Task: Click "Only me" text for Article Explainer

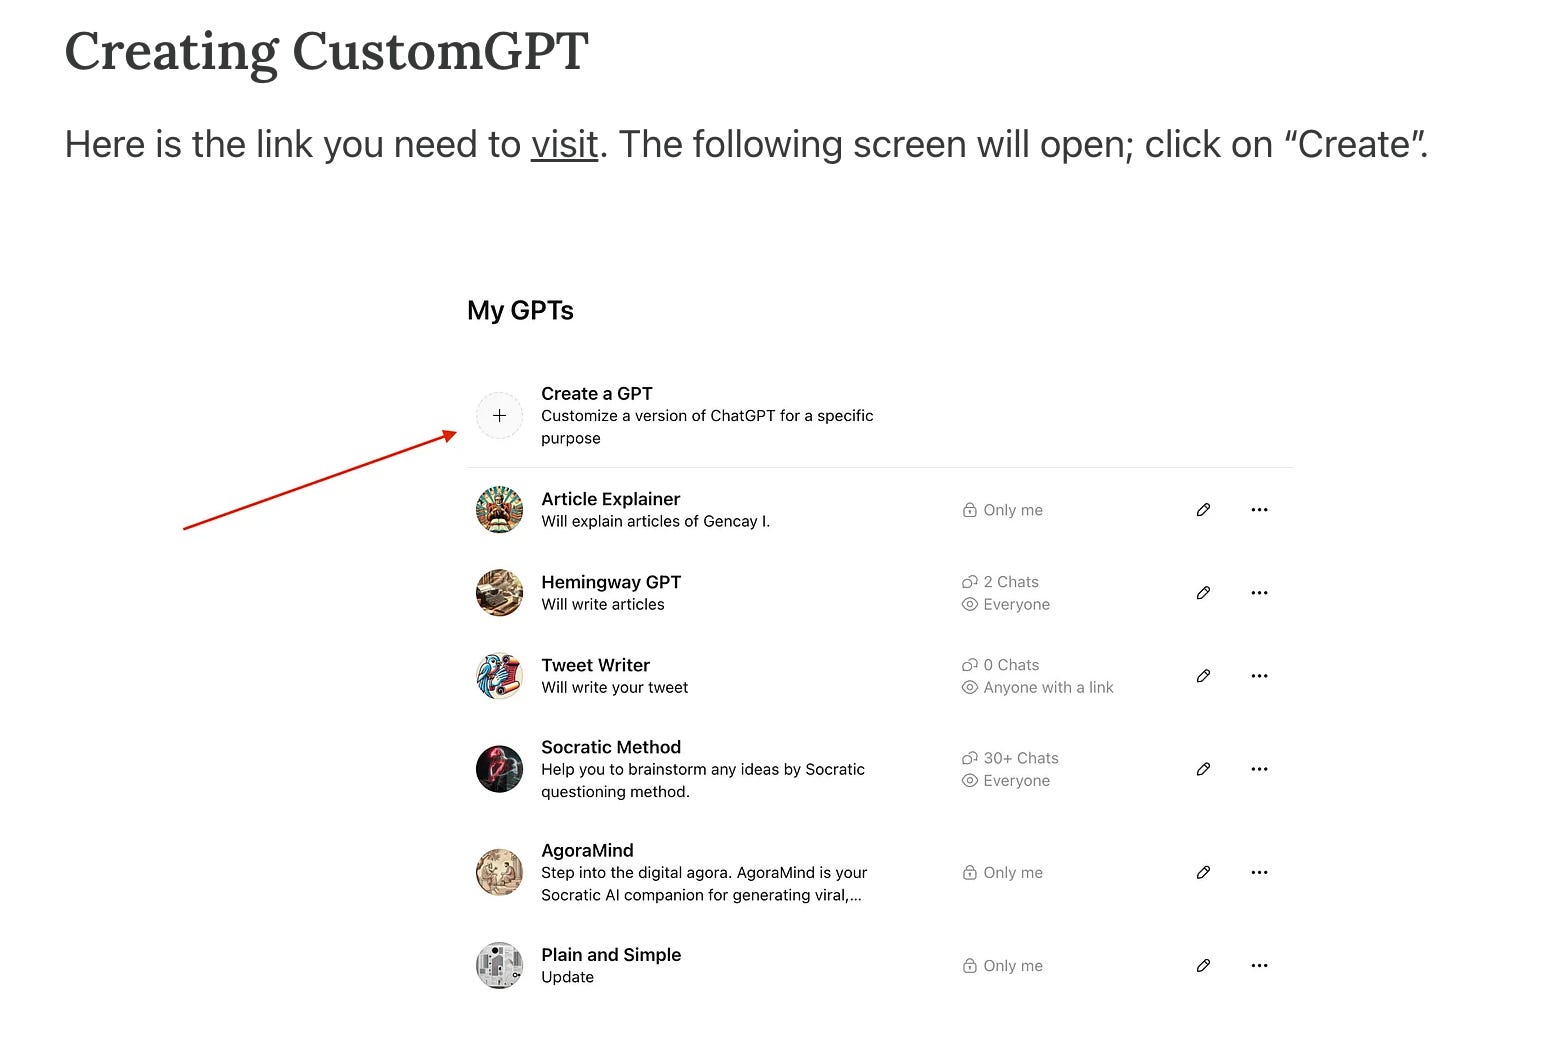Action: pos(1013,510)
